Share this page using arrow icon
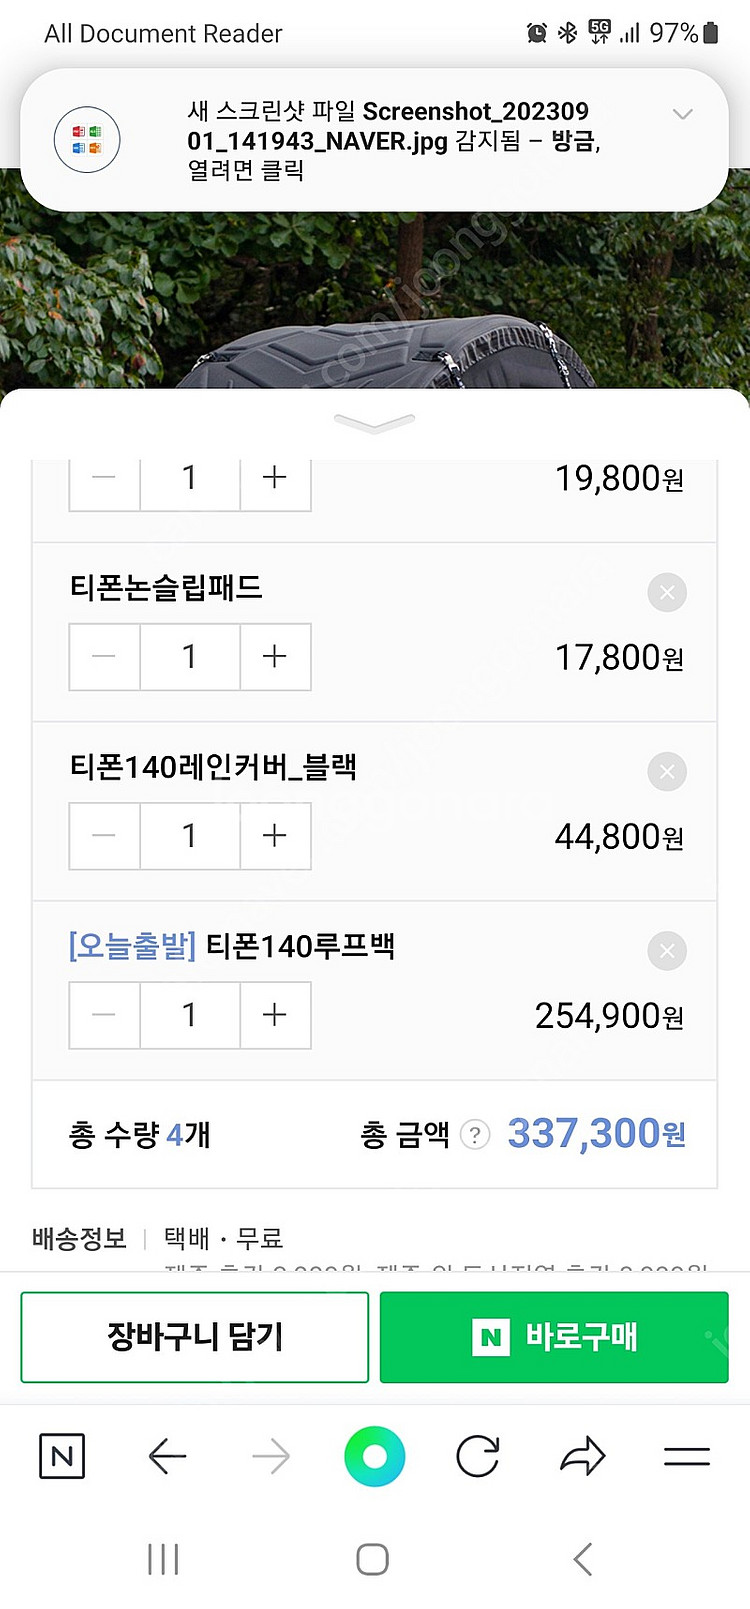The width and height of the screenshot is (750, 1609). [583, 1456]
